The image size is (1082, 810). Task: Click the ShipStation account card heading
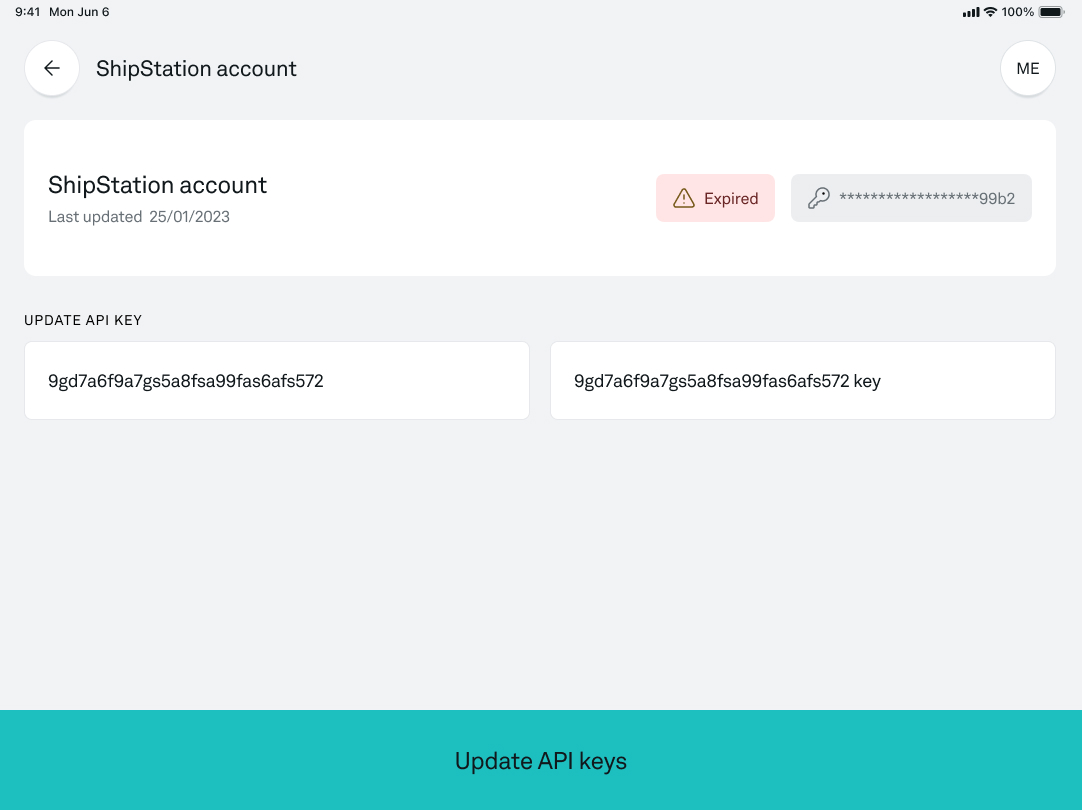(x=158, y=185)
